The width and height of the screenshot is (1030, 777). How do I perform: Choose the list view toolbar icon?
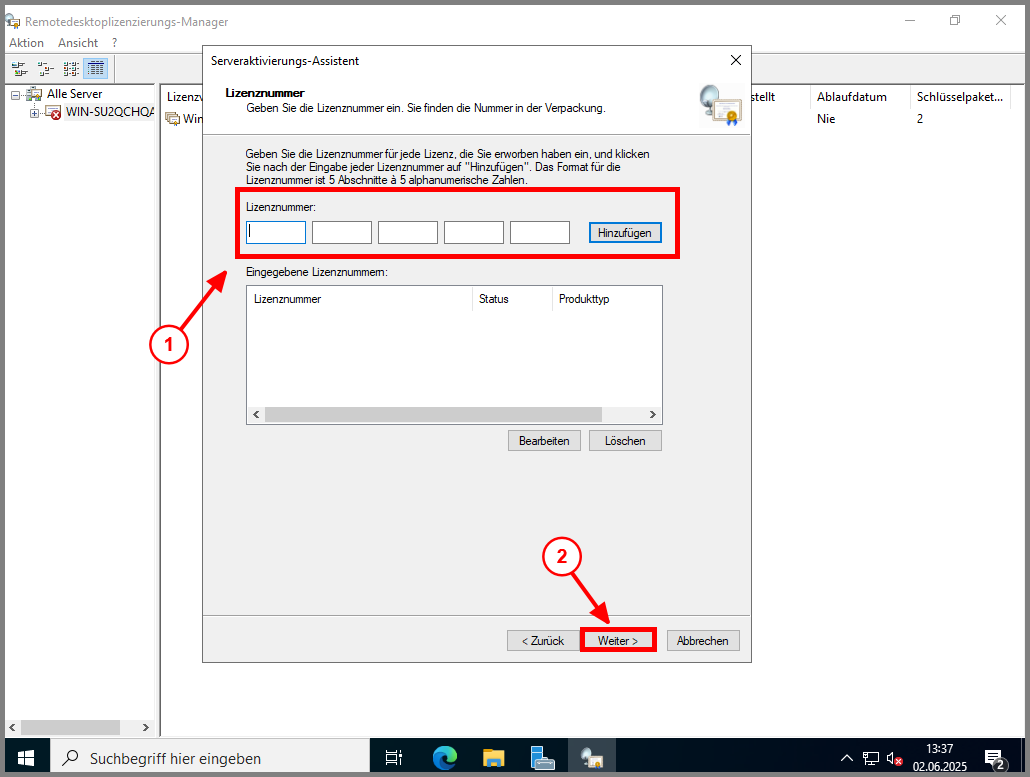coord(71,69)
